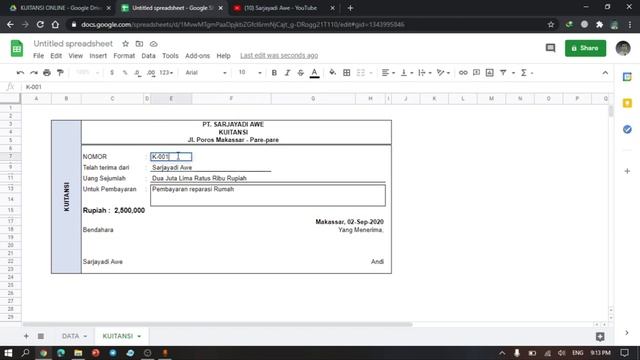Image resolution: width=640 pixels, height=360 pixels.
Task: Get add-ons with plus icon in side panel
Action: pyautogui.click(x=627, y=171)
